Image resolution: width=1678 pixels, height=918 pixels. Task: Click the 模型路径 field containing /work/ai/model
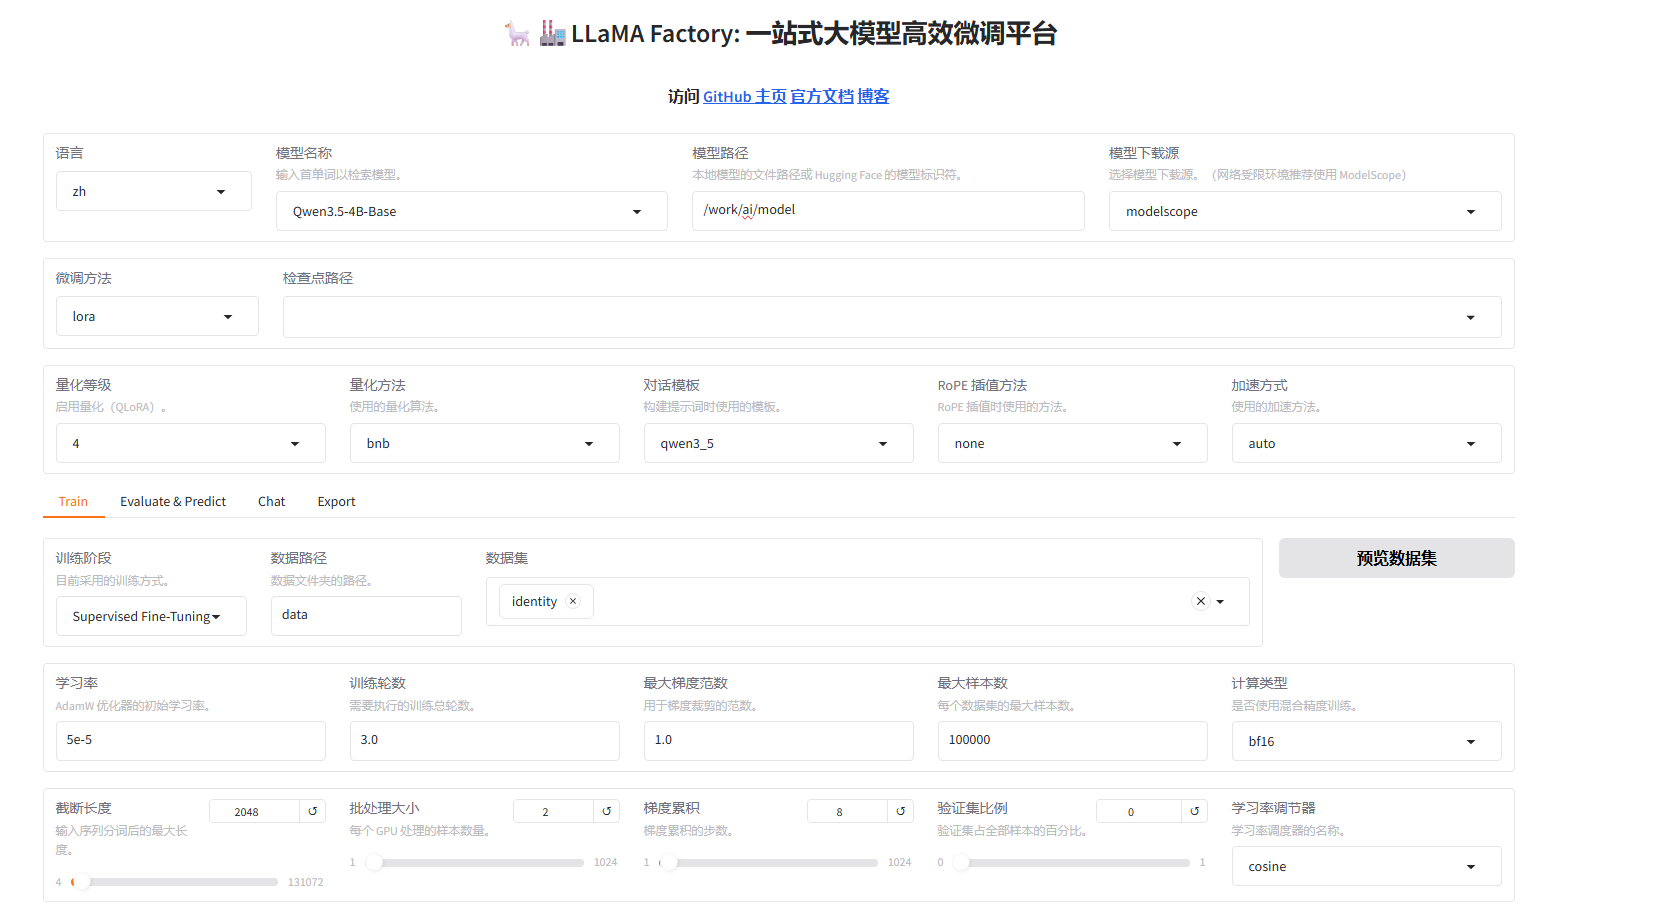[888, 210]
